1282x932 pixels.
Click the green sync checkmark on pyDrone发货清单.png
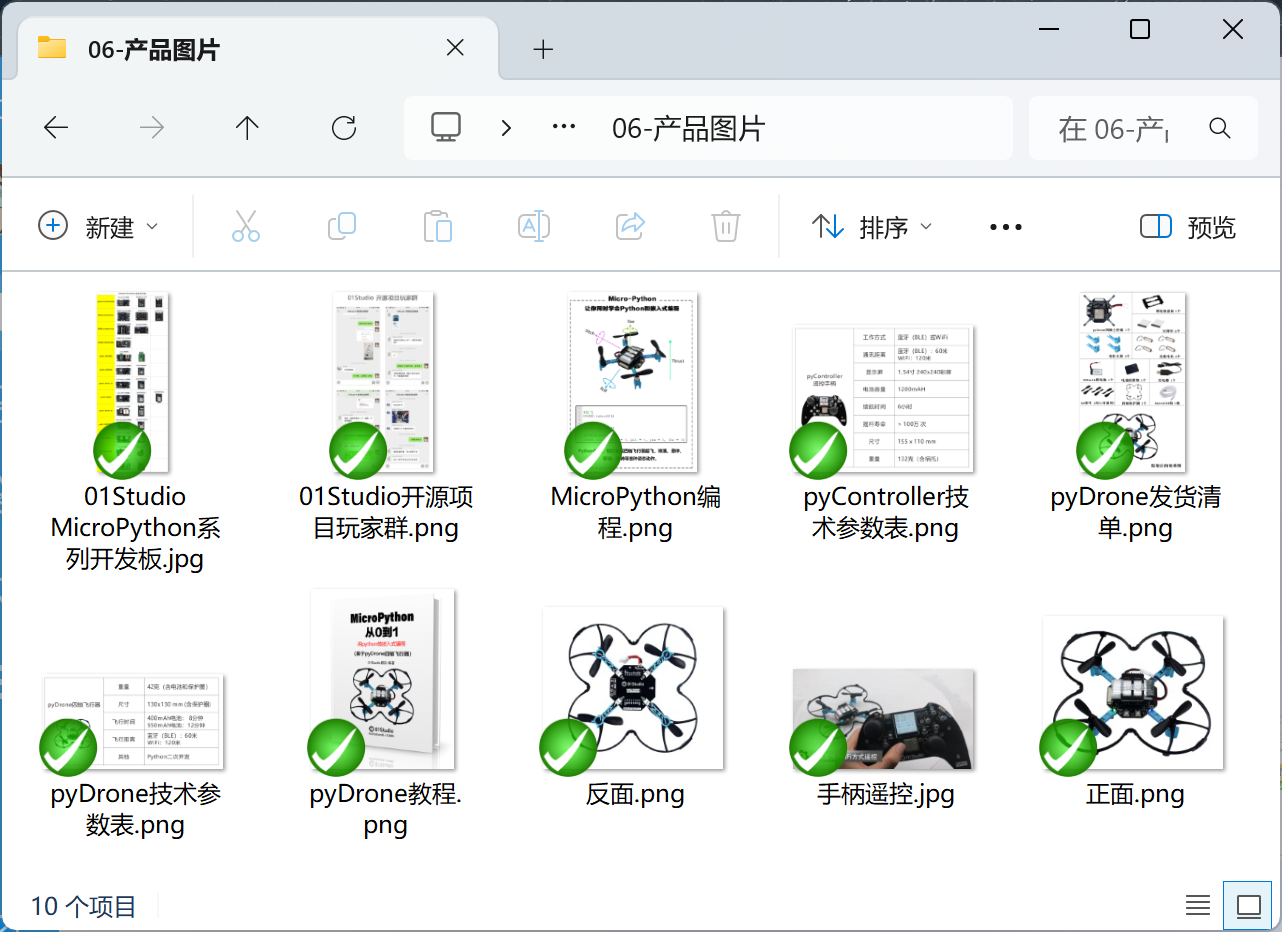coord(1105,450)
